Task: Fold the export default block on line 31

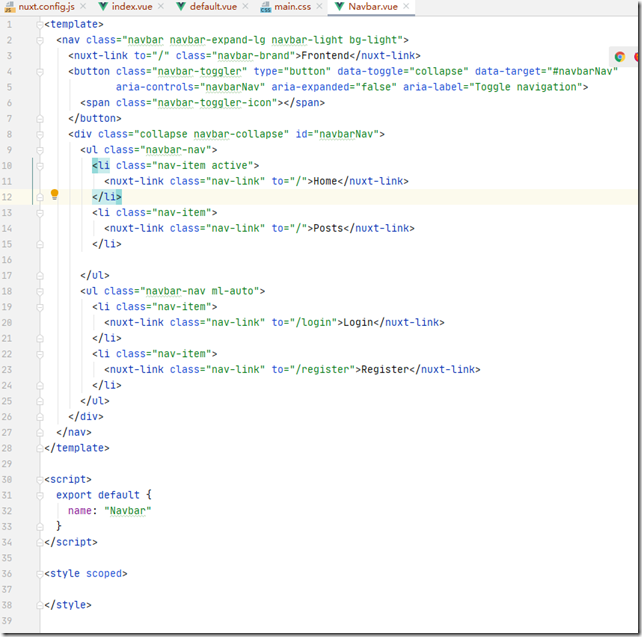Action: click(x=40, y=495)
